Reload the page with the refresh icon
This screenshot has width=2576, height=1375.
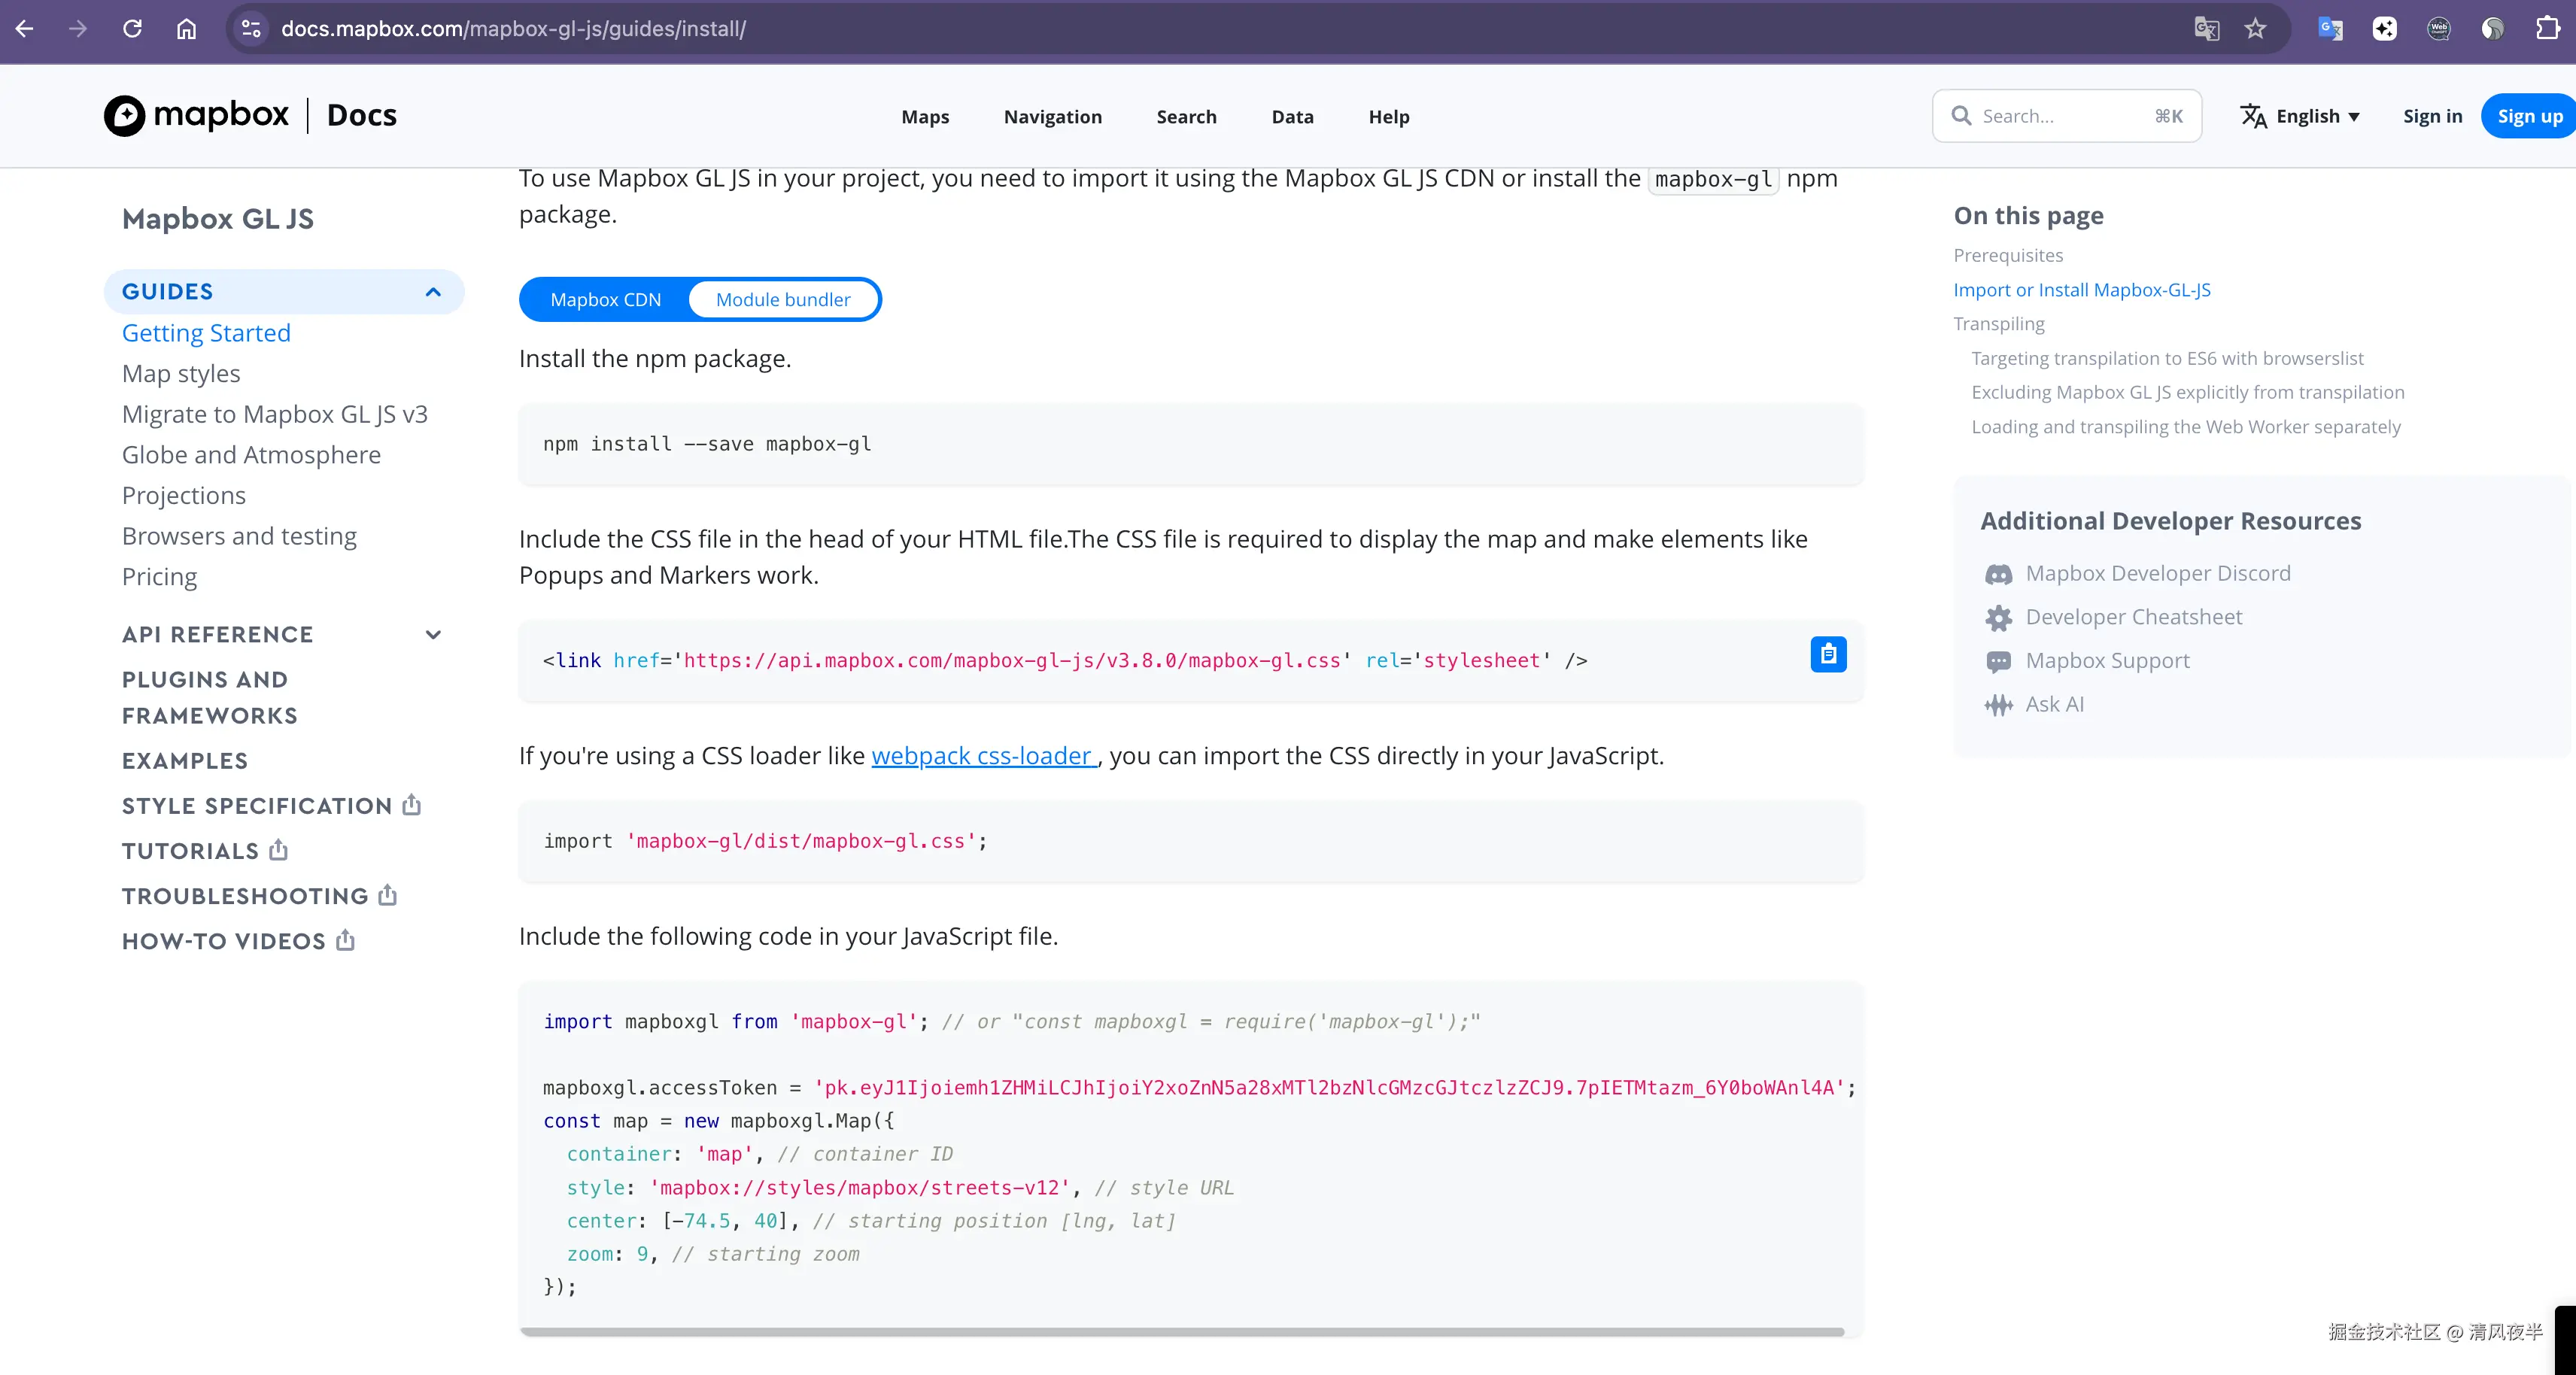tap(132, 29)
